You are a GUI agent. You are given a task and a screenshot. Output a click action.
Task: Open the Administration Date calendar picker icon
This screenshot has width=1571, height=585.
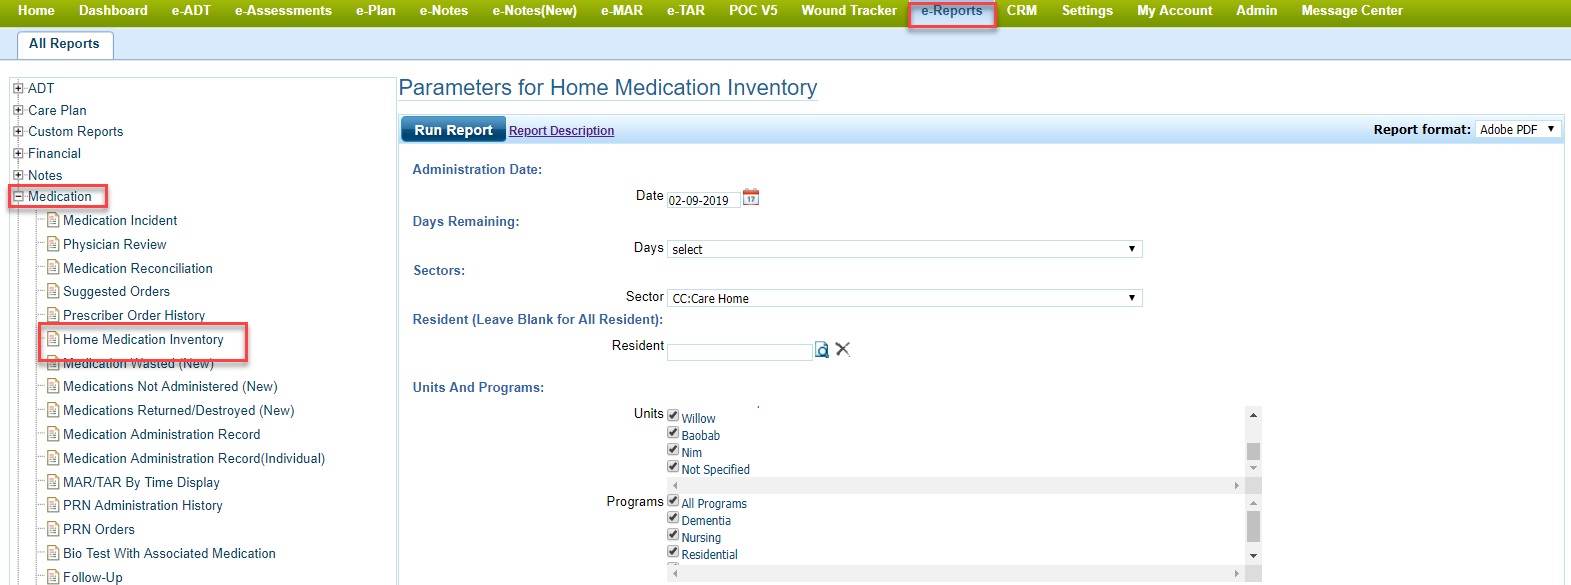pos(751,198)
